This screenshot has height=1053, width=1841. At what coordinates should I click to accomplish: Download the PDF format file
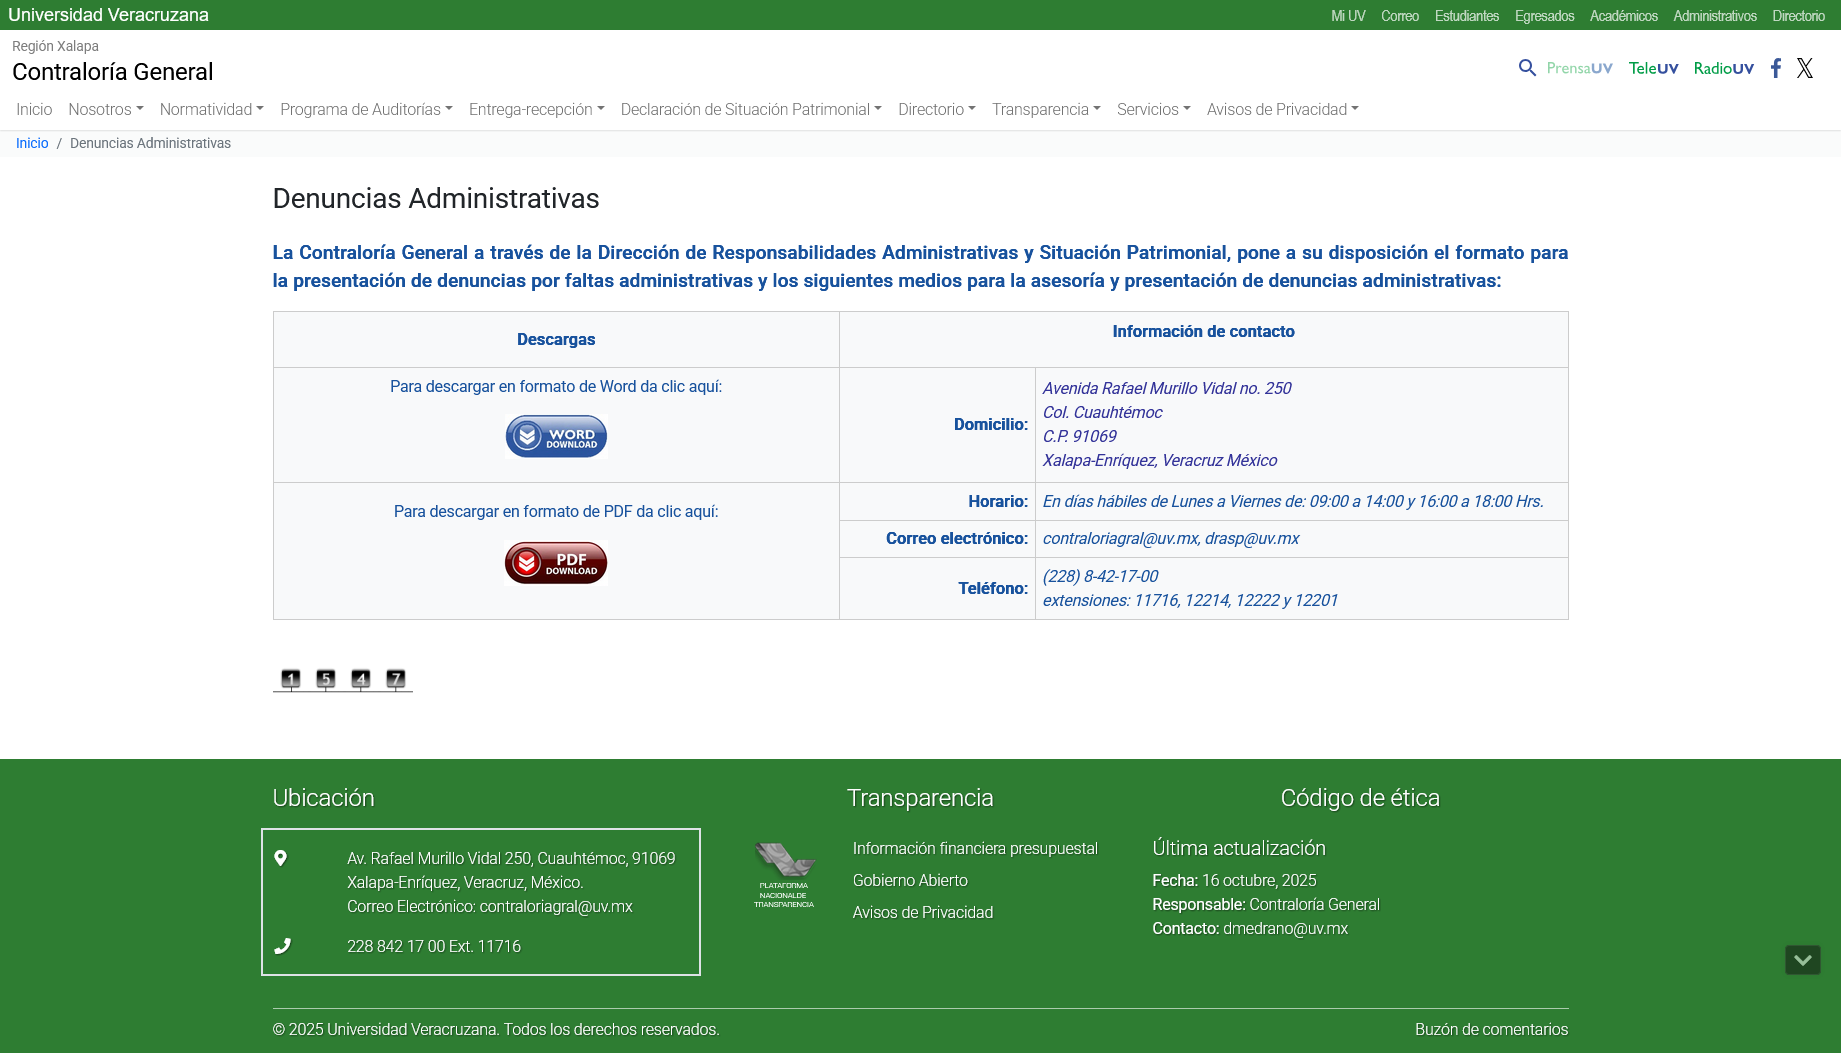tap(556, 563)
